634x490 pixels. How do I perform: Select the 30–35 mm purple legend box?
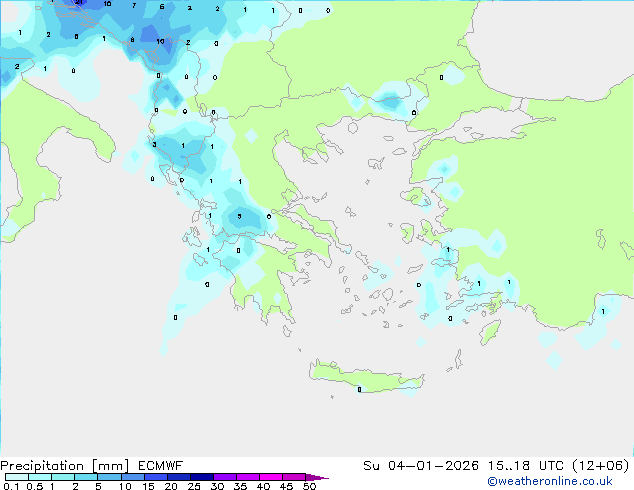coord(224,477)
